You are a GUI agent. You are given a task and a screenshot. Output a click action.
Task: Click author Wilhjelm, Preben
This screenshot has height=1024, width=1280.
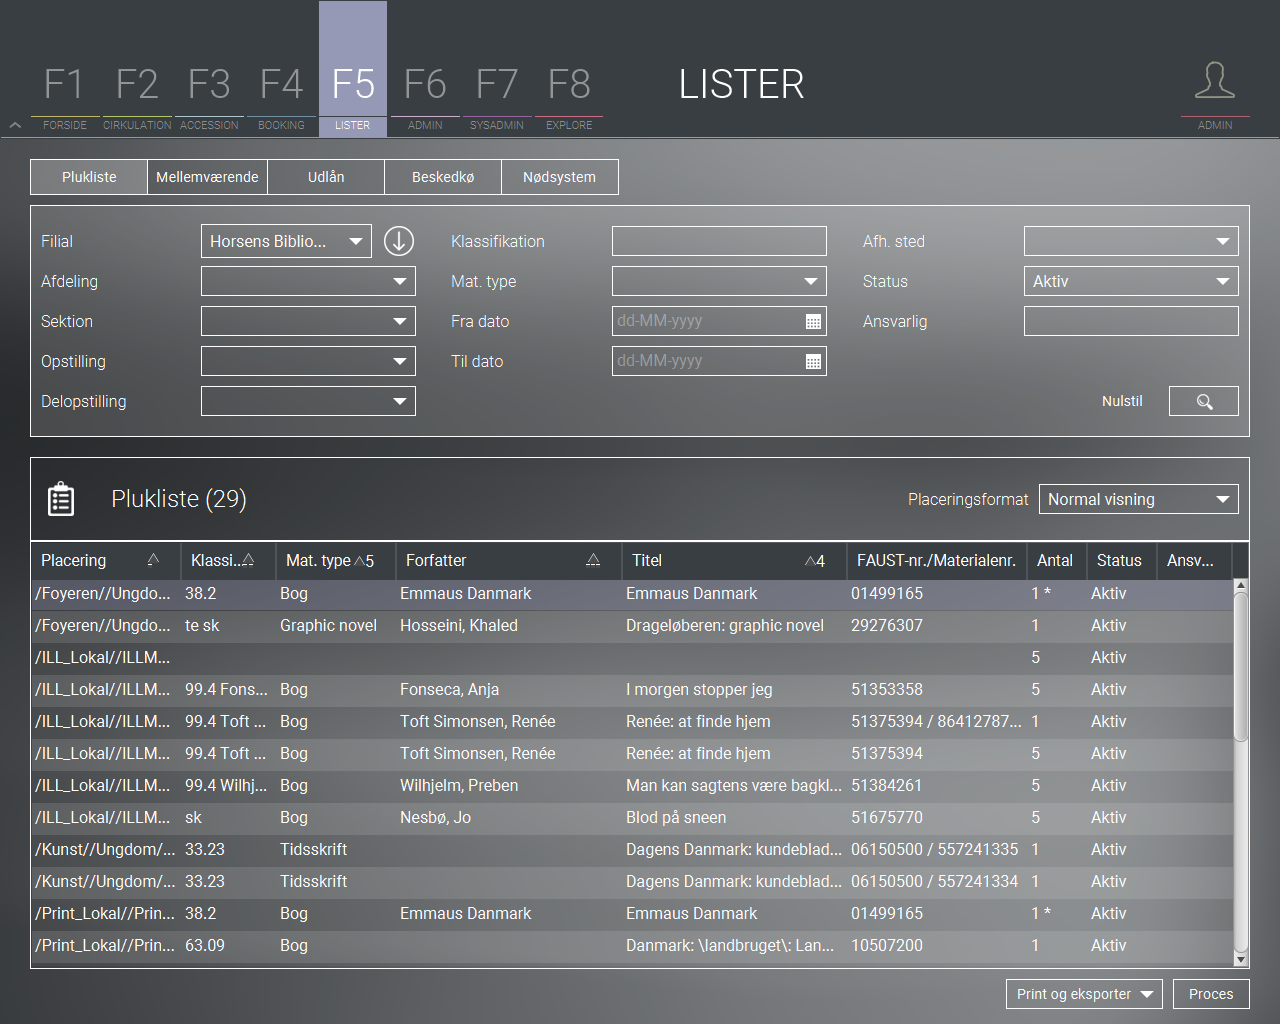(x=459, y=785)
